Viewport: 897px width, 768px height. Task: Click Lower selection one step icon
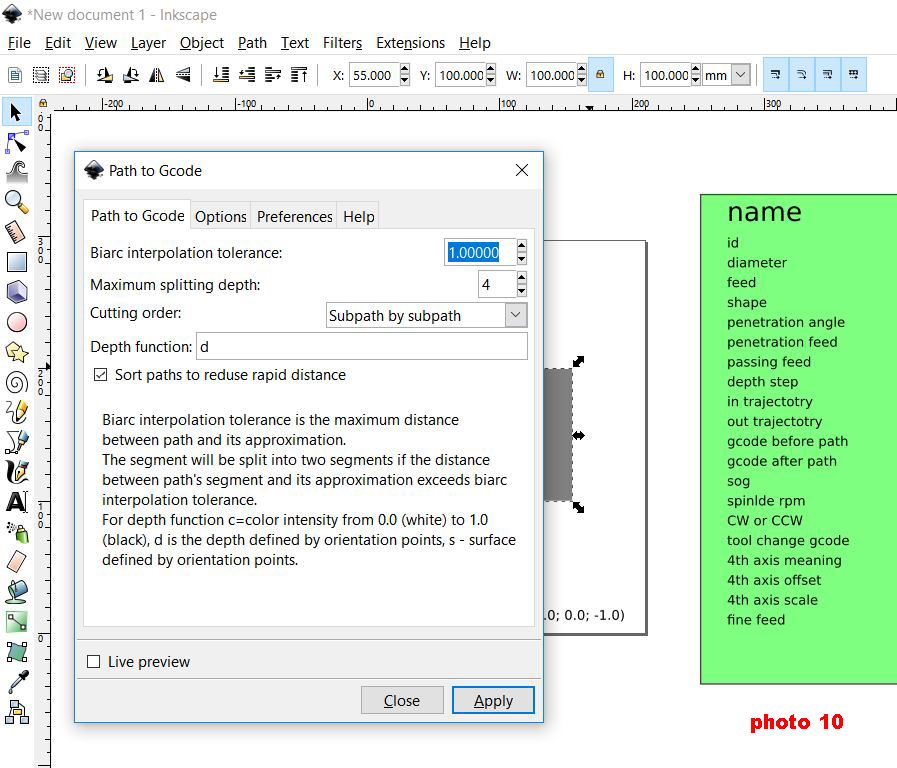point(247,75)
